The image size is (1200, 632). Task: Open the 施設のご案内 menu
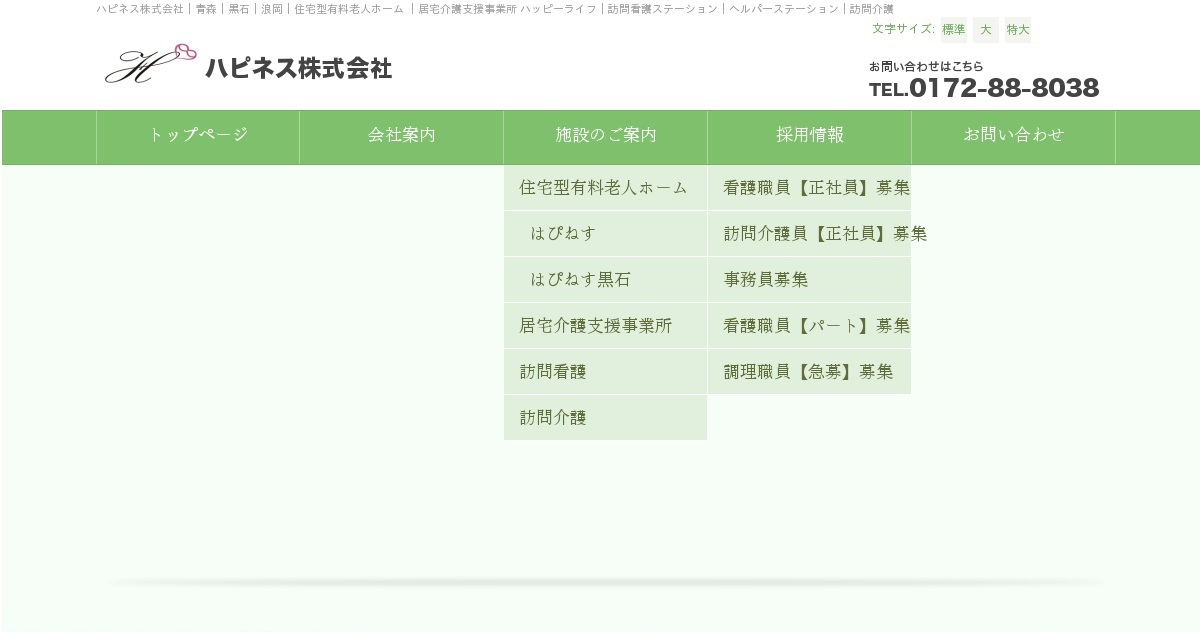coord(606,136)
